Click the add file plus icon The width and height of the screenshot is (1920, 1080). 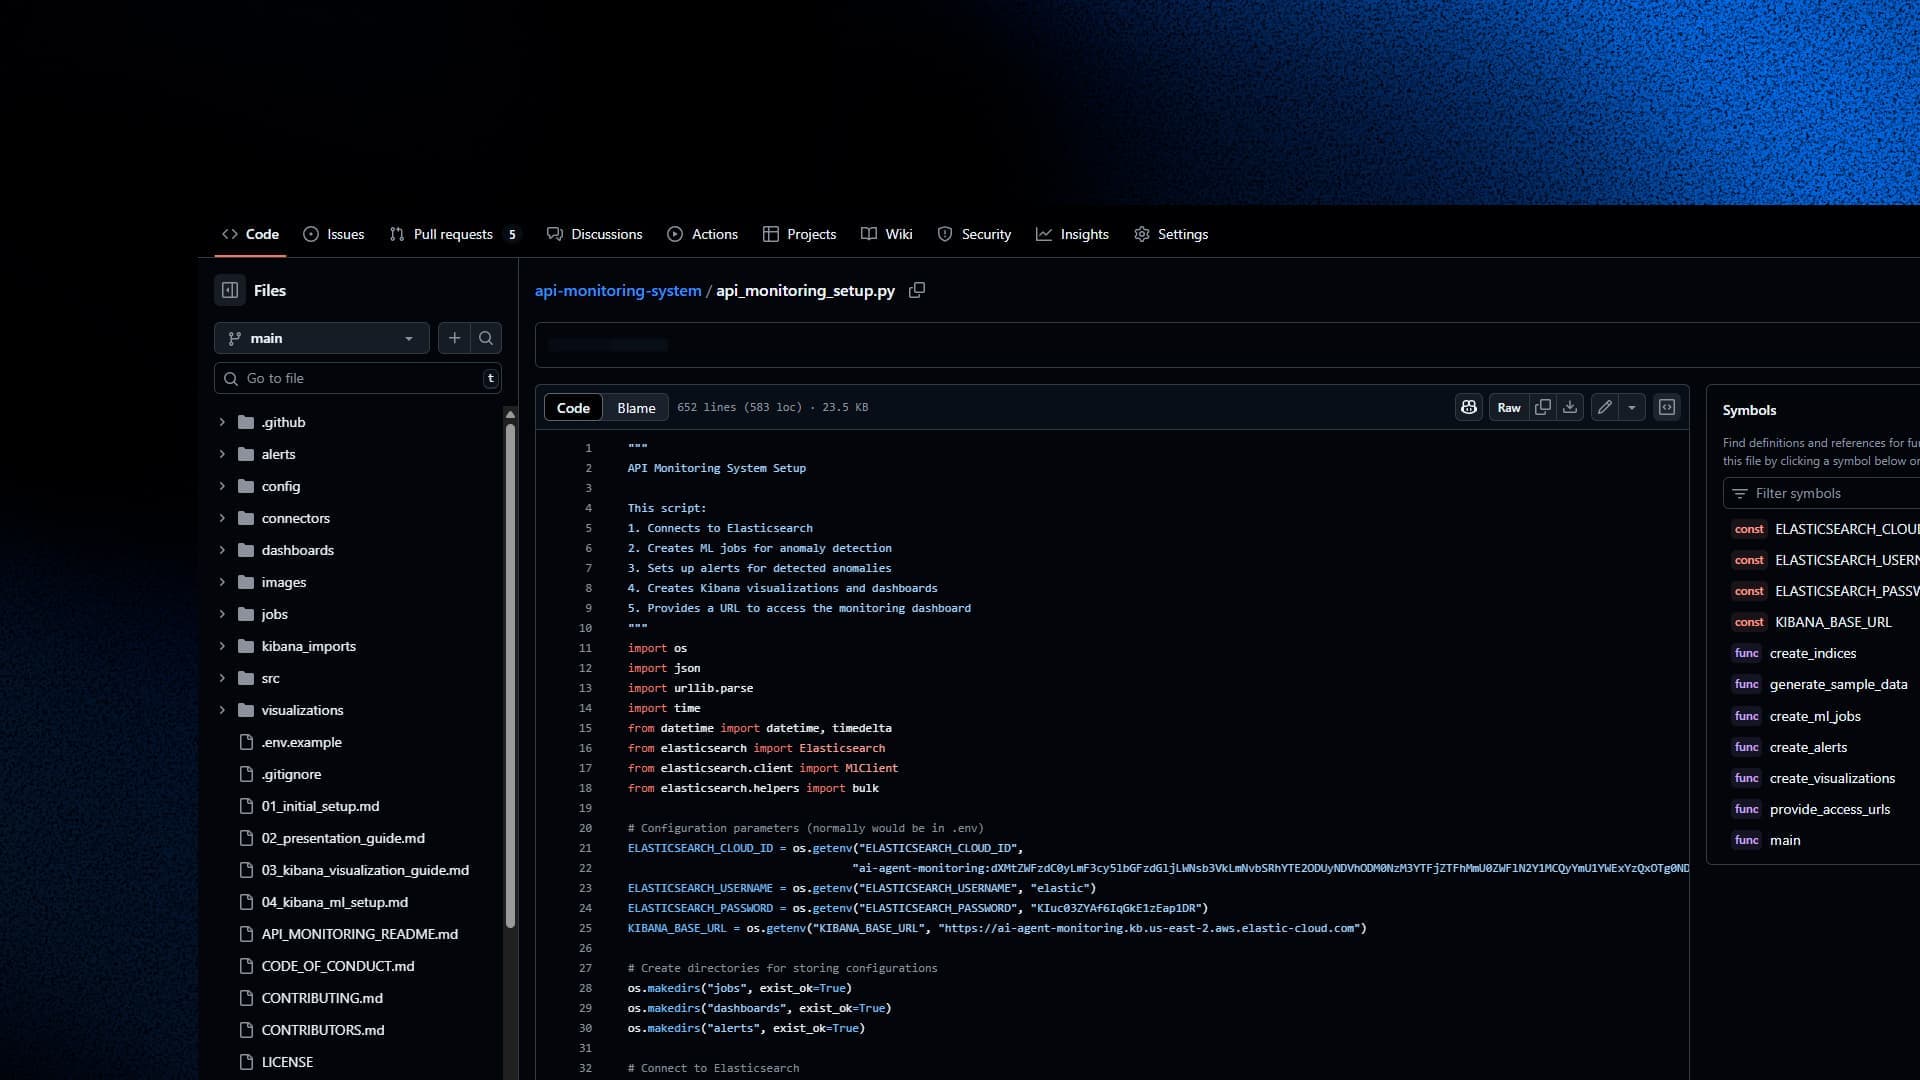(x=454, y=338)
